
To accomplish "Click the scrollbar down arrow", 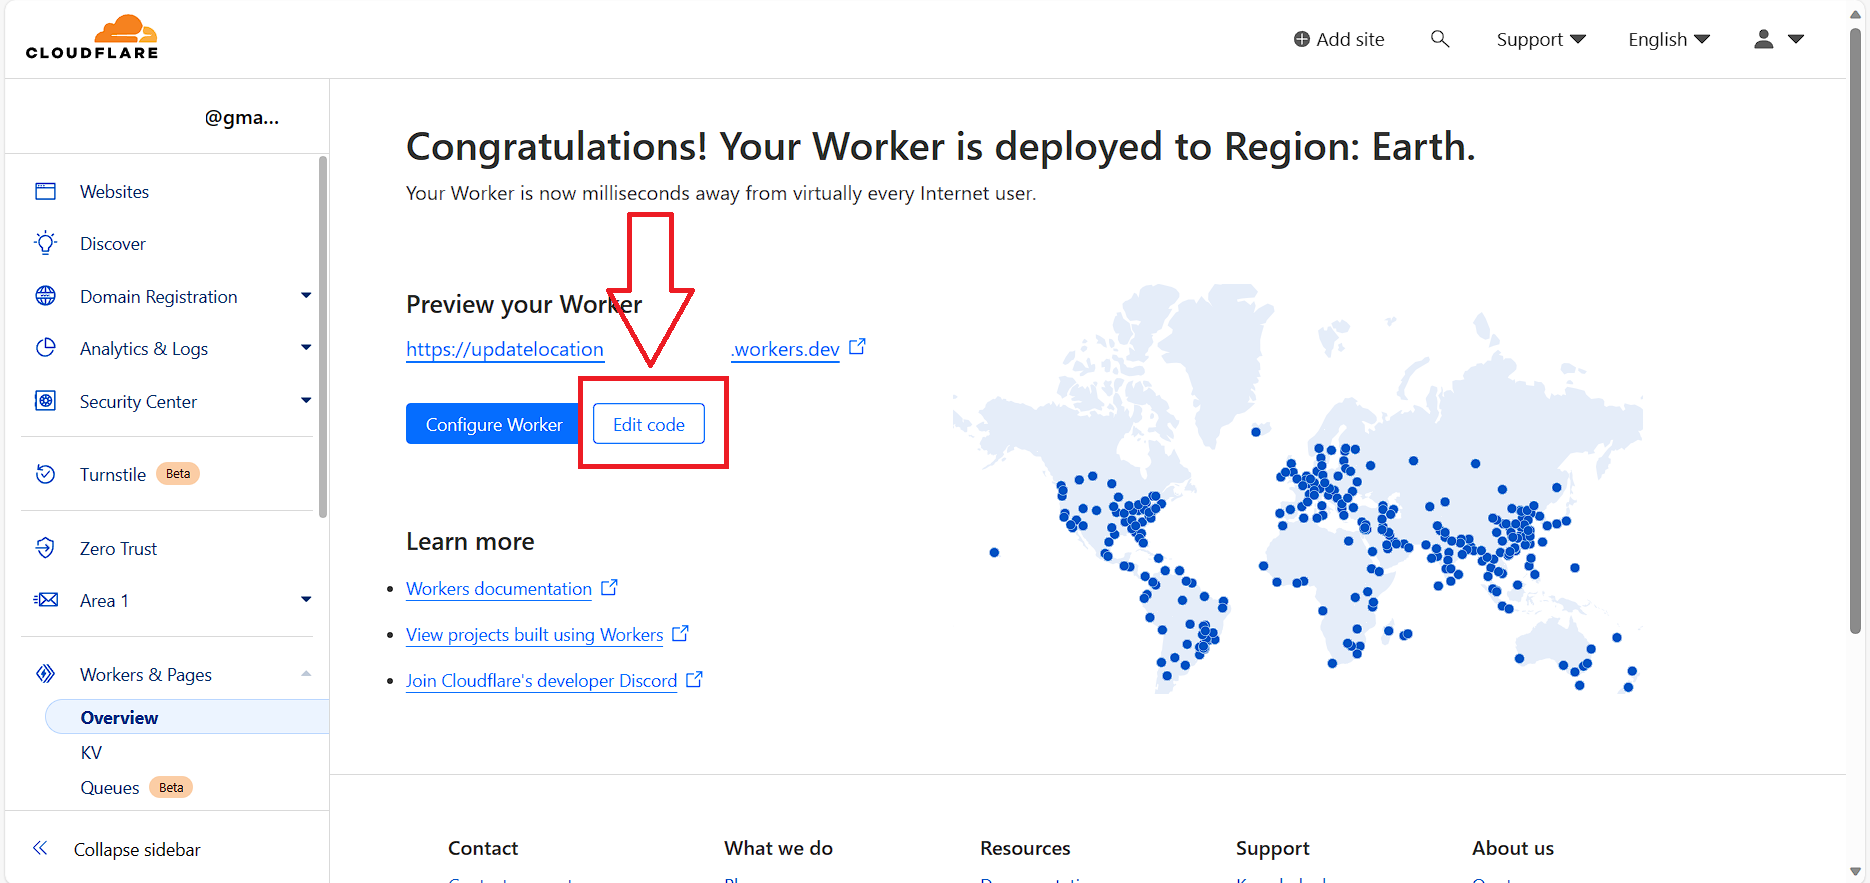I will pos(1855,871).
